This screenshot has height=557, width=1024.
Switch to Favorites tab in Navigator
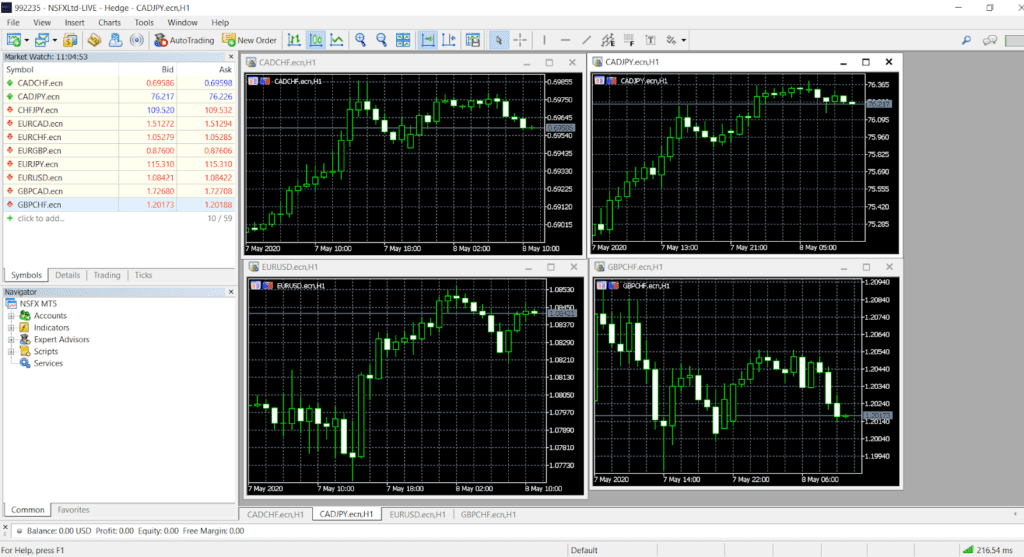(73, 510)
